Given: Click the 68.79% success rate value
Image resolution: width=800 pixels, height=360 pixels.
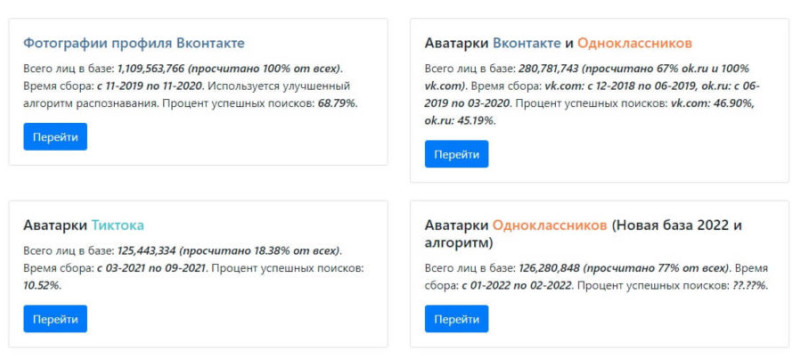Looking at the screenshot, I should [337, 104].
